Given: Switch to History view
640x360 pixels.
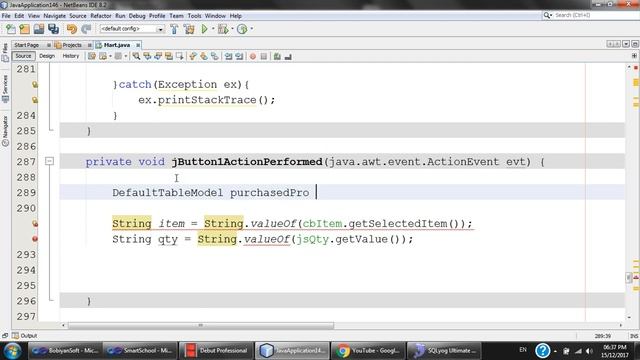Looking at the screenshot, I should point(71,56).
